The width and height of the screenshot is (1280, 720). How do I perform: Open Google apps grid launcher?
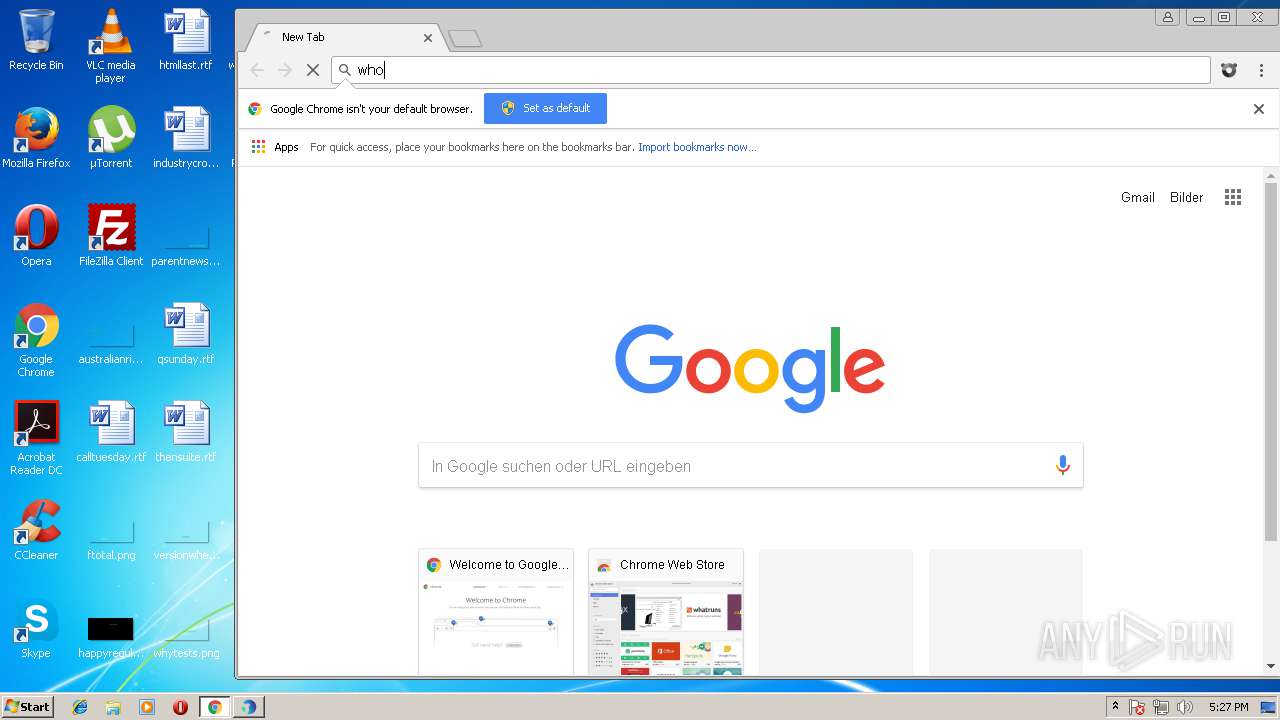[x=1233, y=197]
